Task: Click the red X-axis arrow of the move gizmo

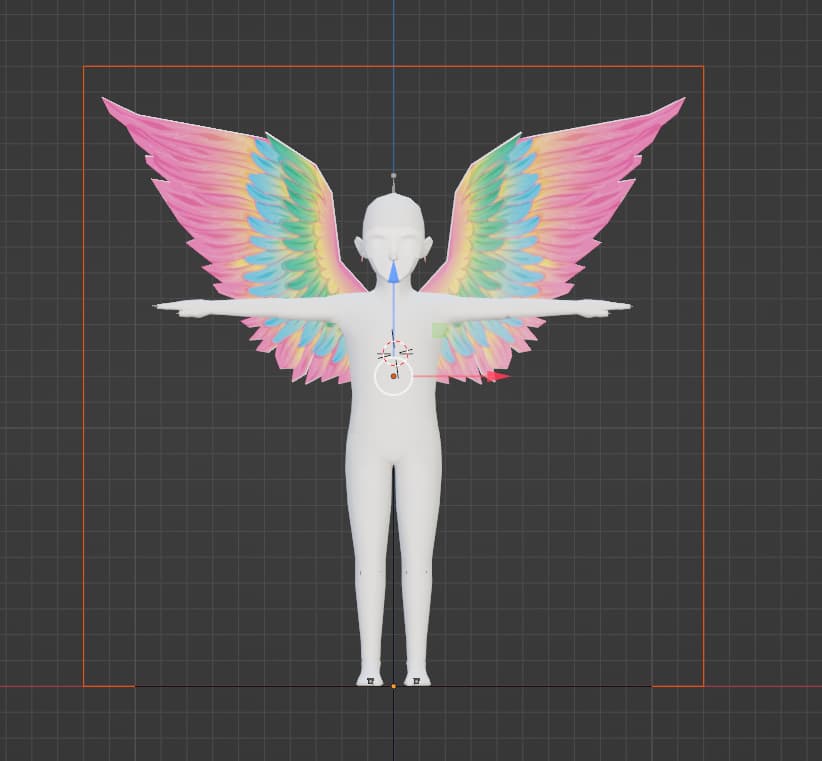Action: [497, 376]
